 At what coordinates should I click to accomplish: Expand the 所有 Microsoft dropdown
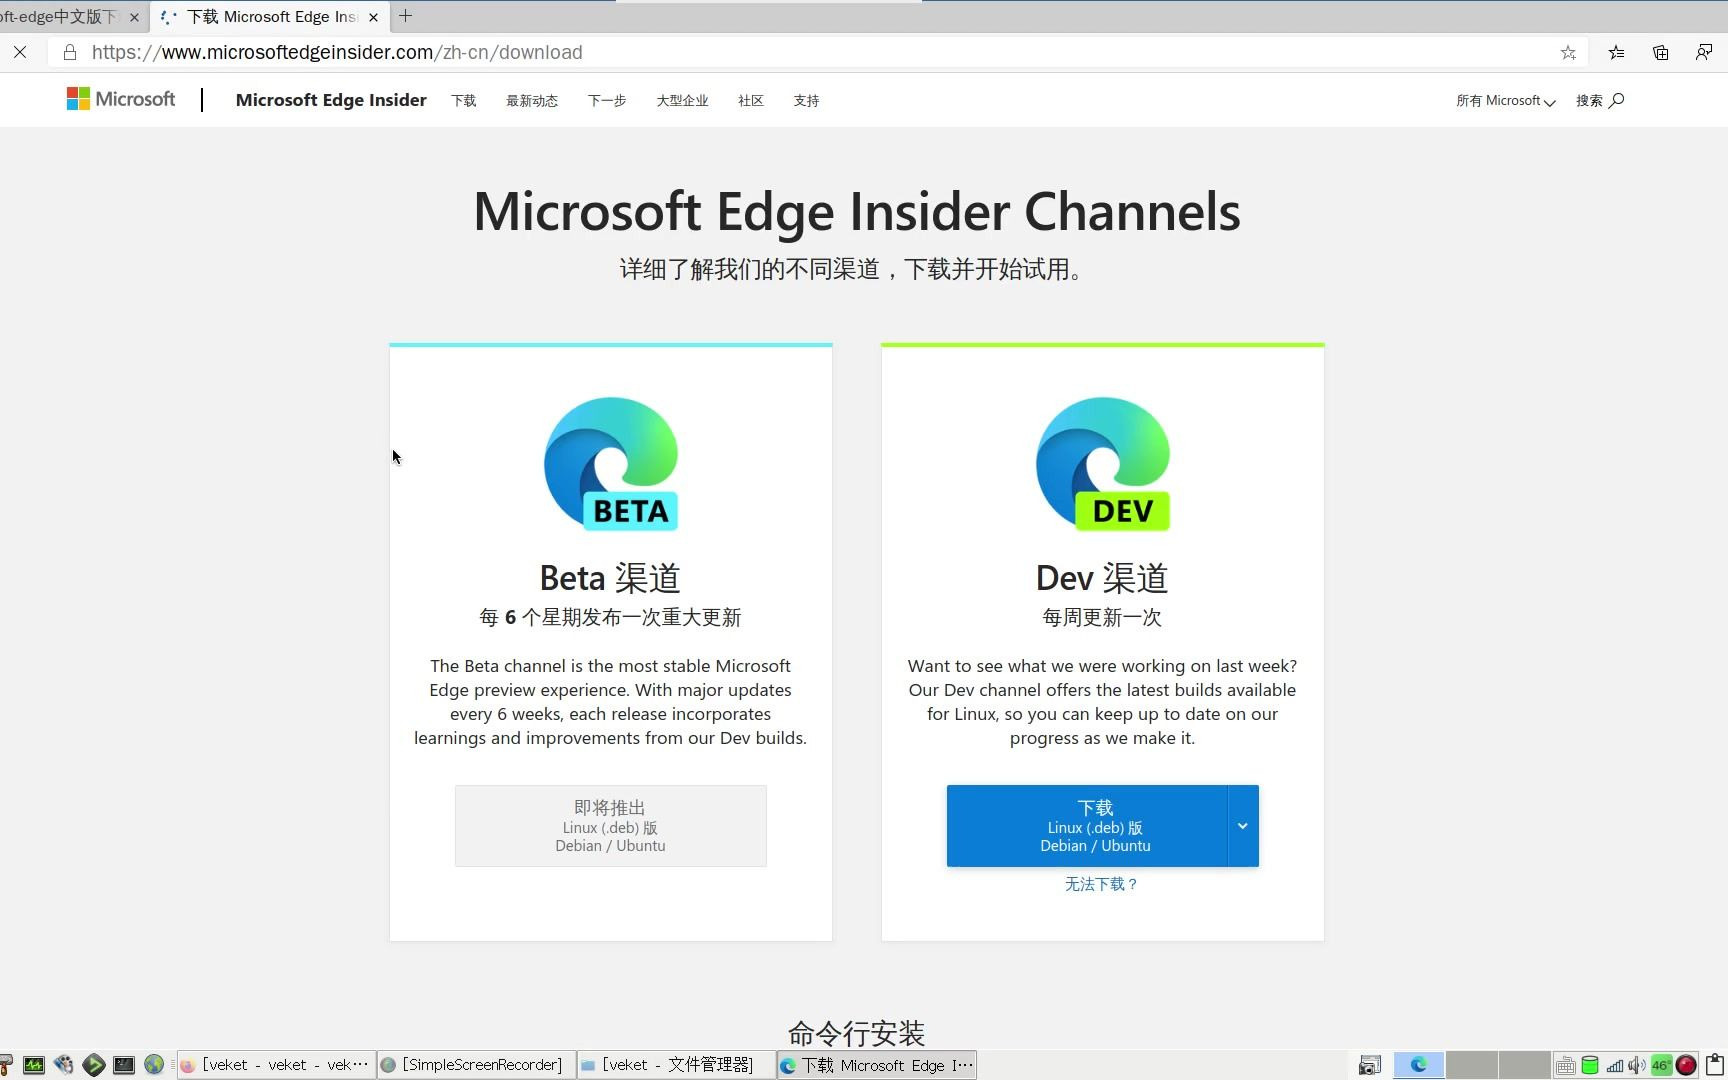pos(1505,101)
